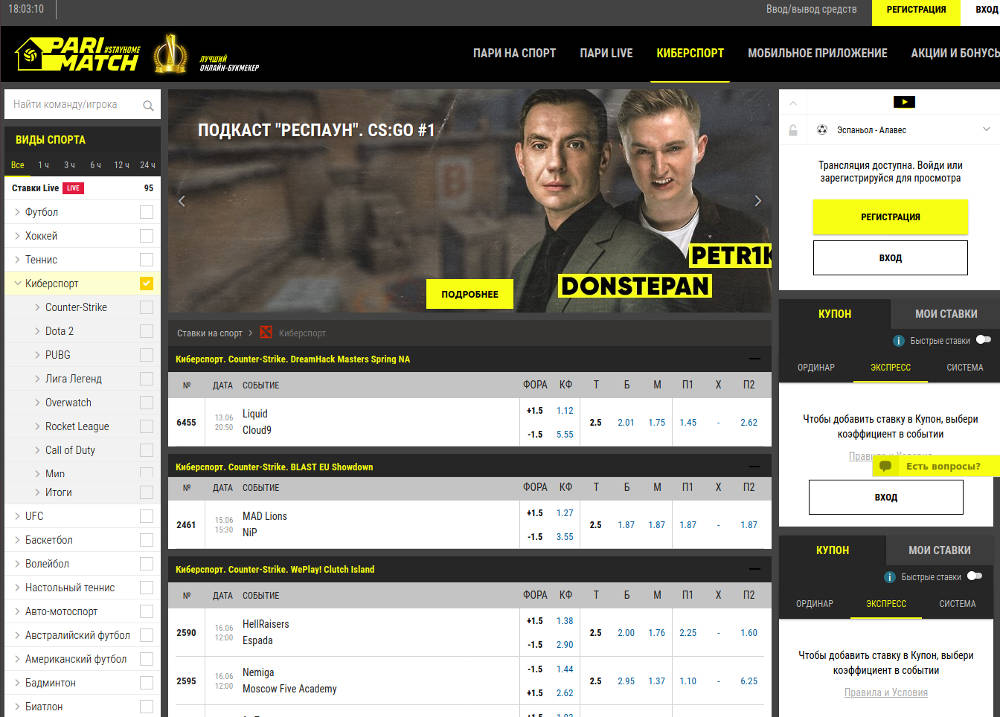Expand the Баскетбол category
The height and width of the screenshot is (717, 1000).
17,540
